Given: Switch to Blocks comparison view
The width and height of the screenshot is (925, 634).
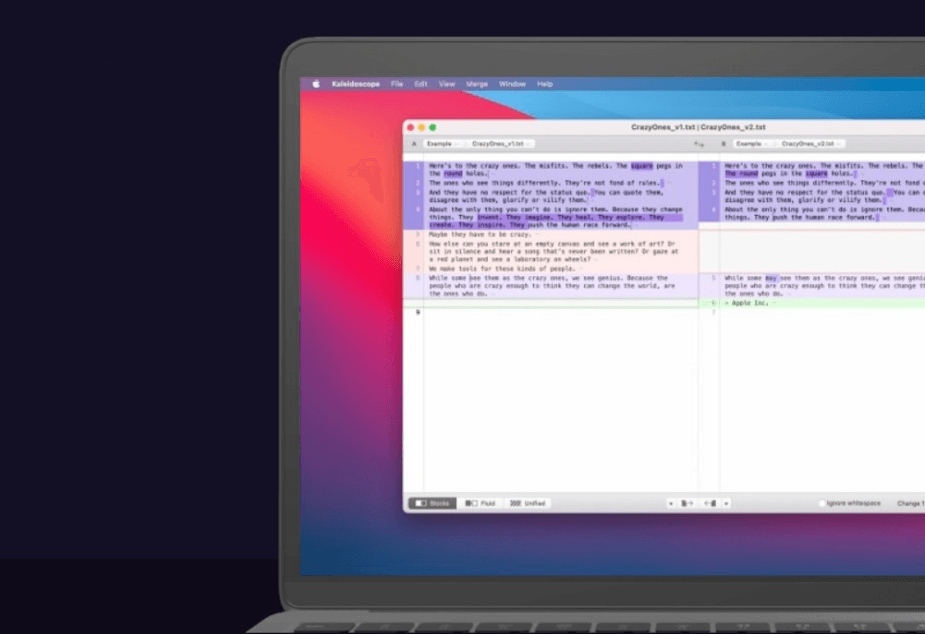Looking at the screenshot, I should coord(432,503).
